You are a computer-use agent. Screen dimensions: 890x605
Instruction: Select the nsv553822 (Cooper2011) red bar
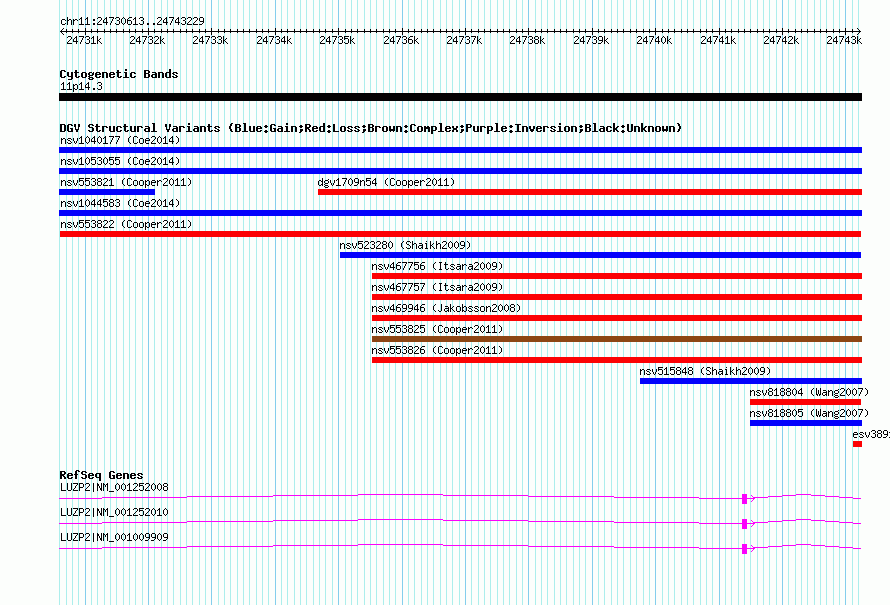pyautogui.click(x=460, y=234)
